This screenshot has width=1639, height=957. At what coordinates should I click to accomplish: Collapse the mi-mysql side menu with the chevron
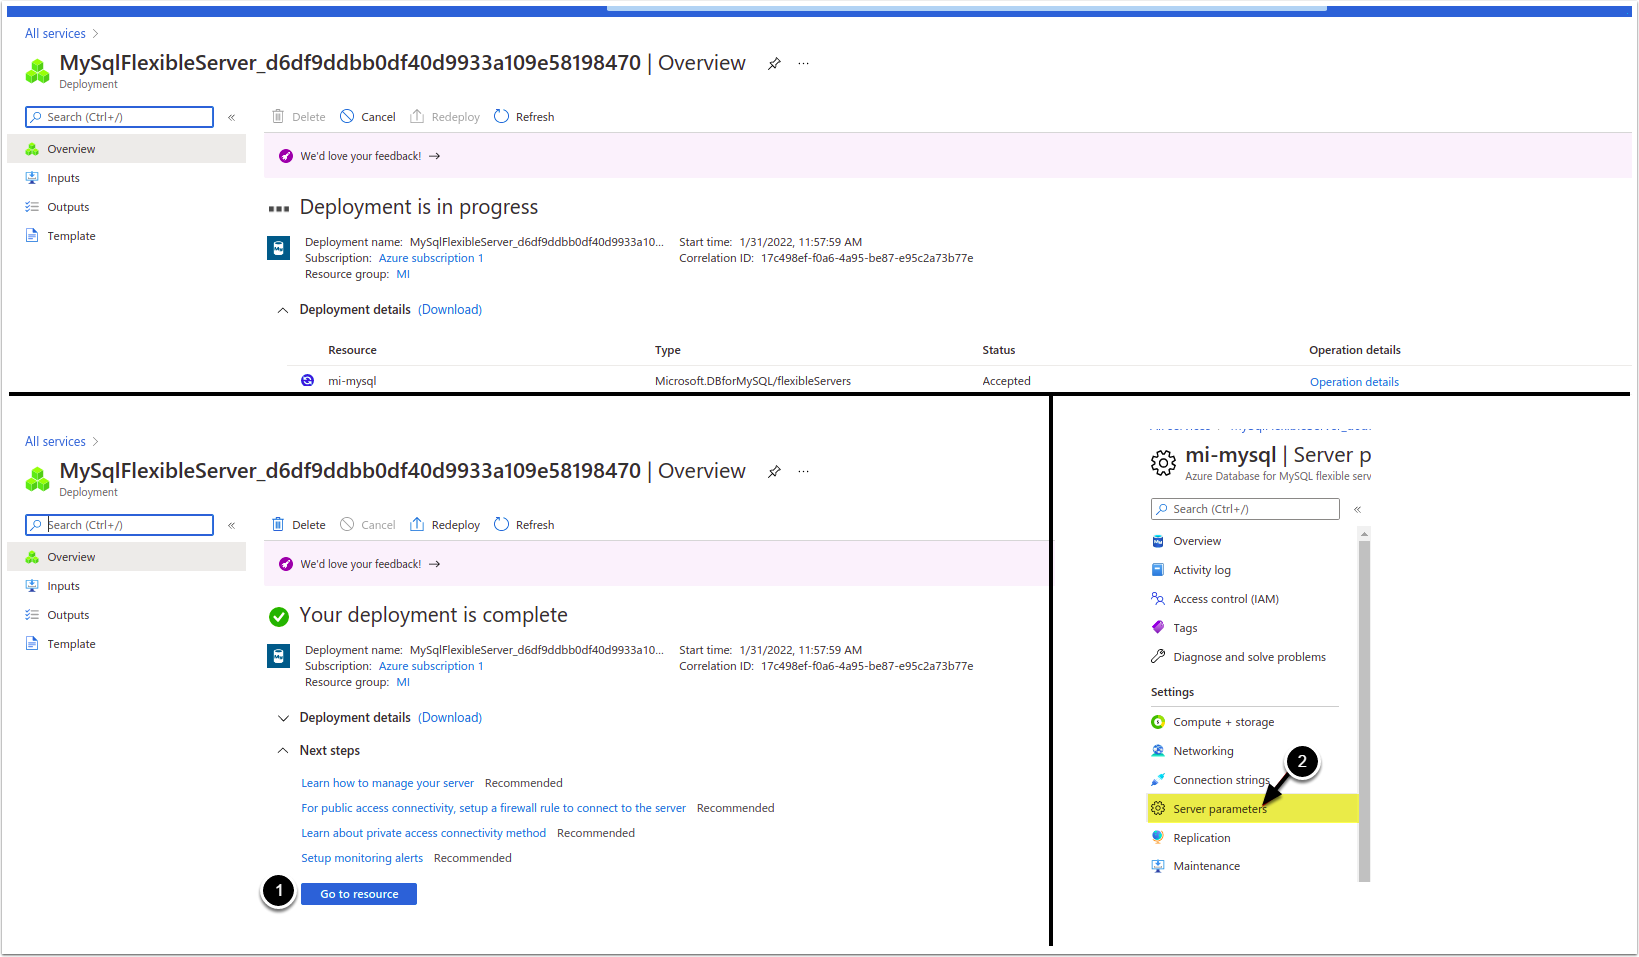[x=1357, y=509]
